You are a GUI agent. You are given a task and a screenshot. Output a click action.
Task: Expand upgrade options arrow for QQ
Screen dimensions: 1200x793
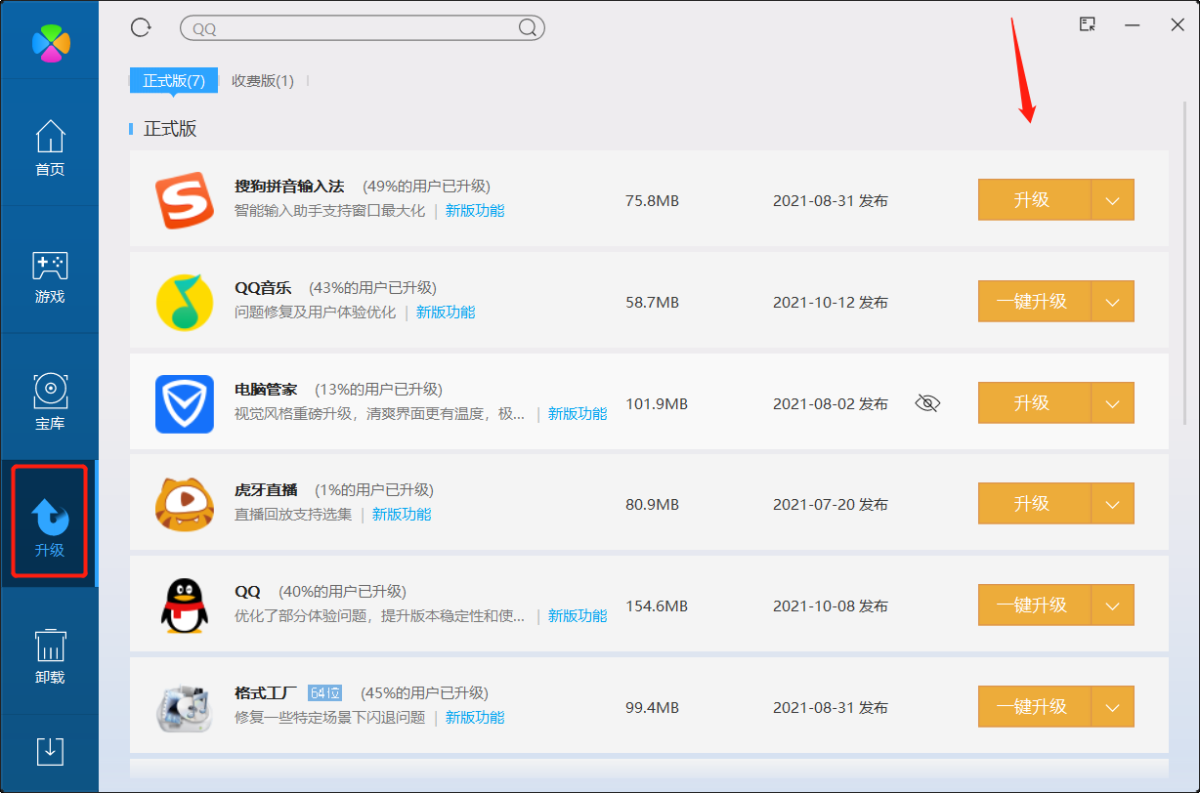click(1113, 605)
